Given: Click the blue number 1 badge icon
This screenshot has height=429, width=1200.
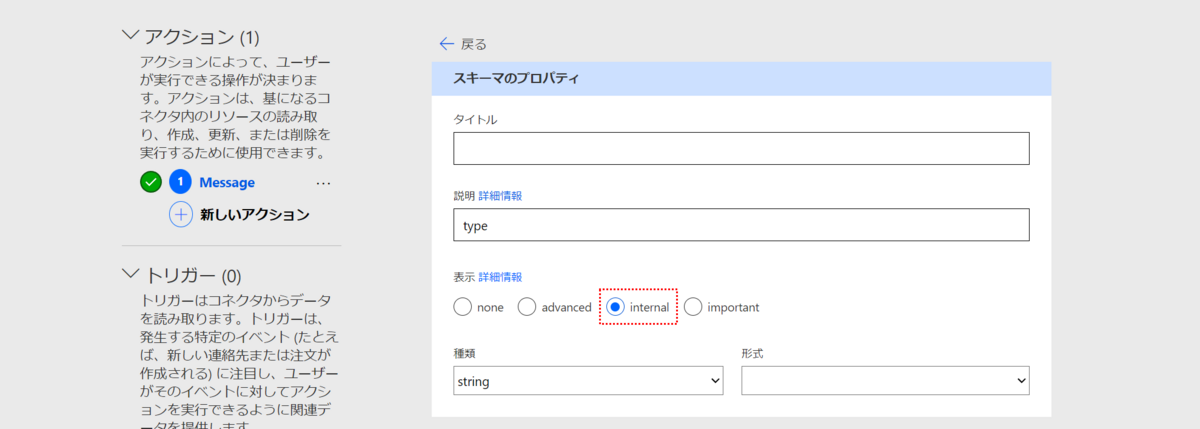Looking at the screenshot, I should pos(180,182).
